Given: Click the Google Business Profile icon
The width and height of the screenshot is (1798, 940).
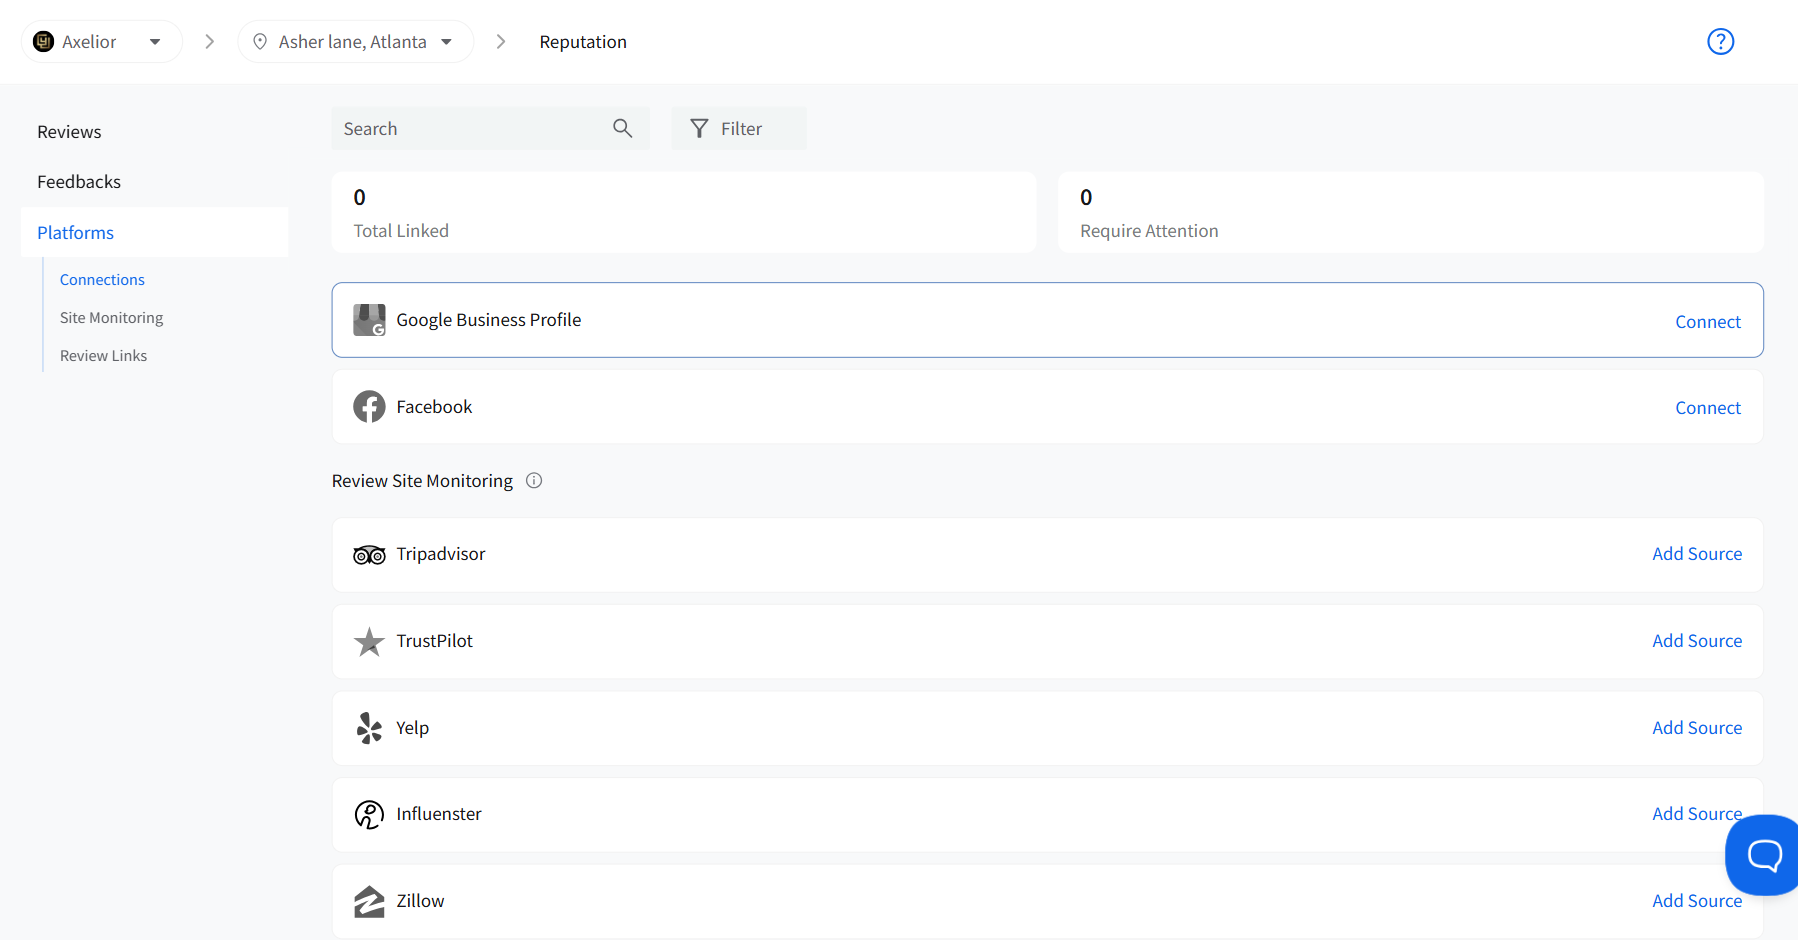Looking at the screenshot, I should coord(369,320).
